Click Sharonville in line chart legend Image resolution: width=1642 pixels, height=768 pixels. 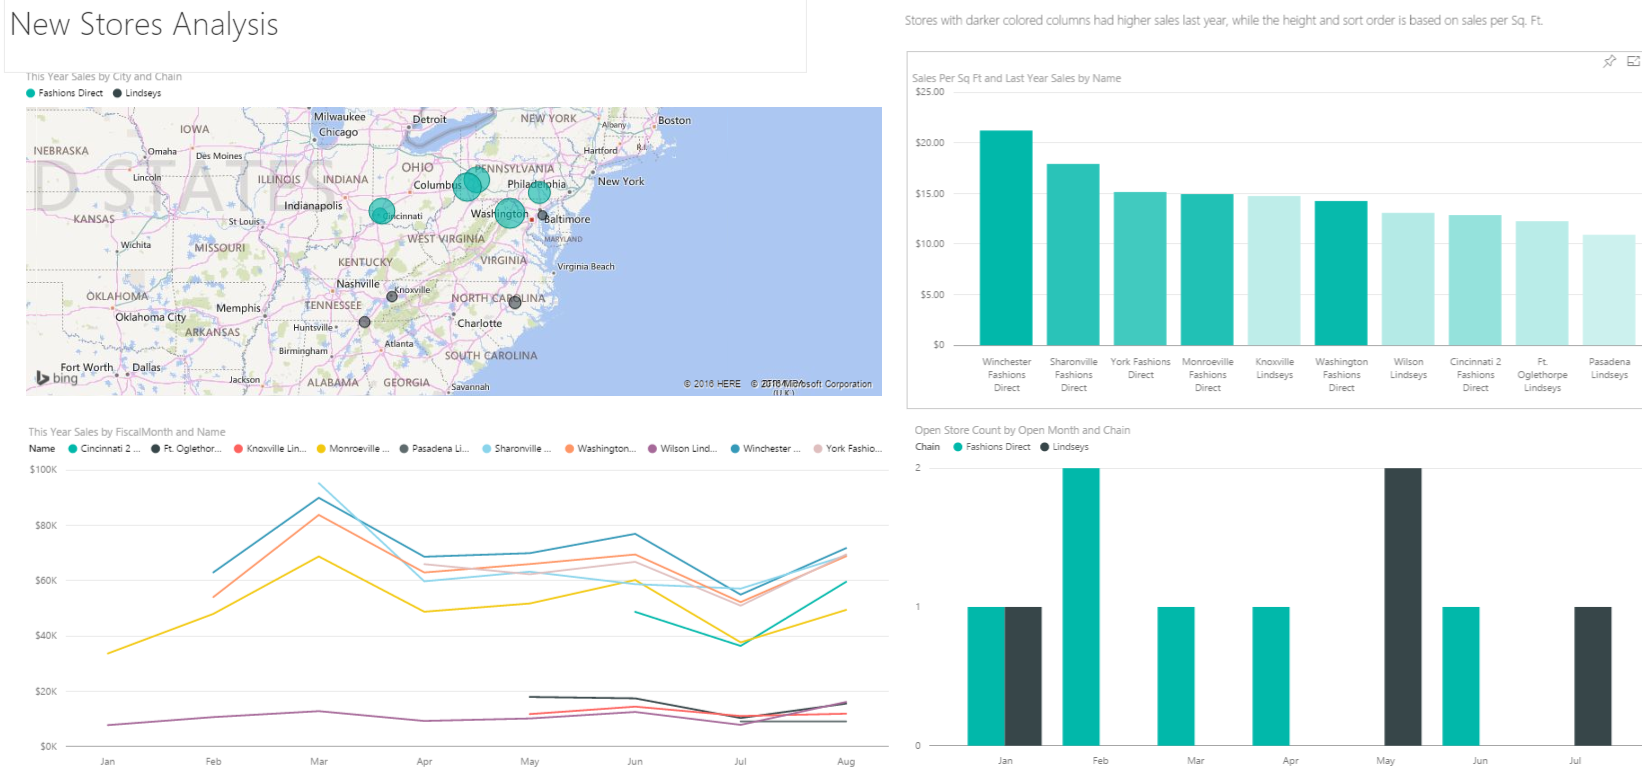coord(518,449)
